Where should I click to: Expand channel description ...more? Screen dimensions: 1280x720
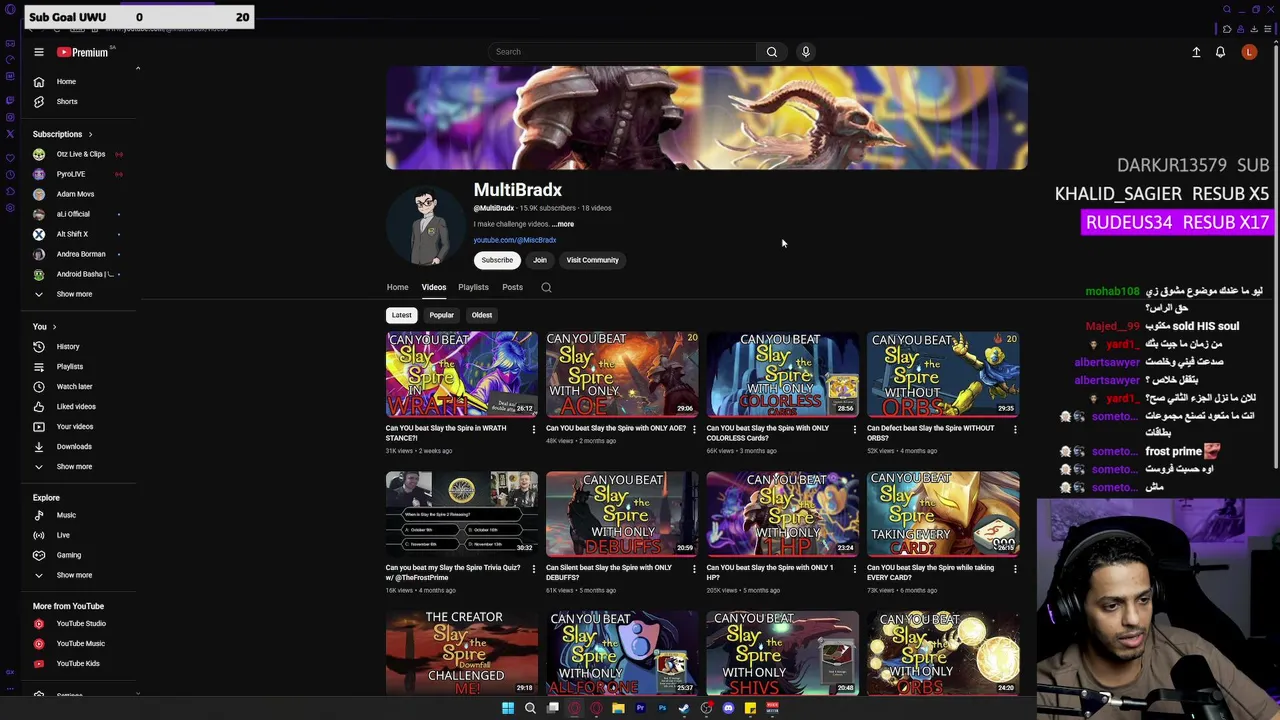(562, 224)
